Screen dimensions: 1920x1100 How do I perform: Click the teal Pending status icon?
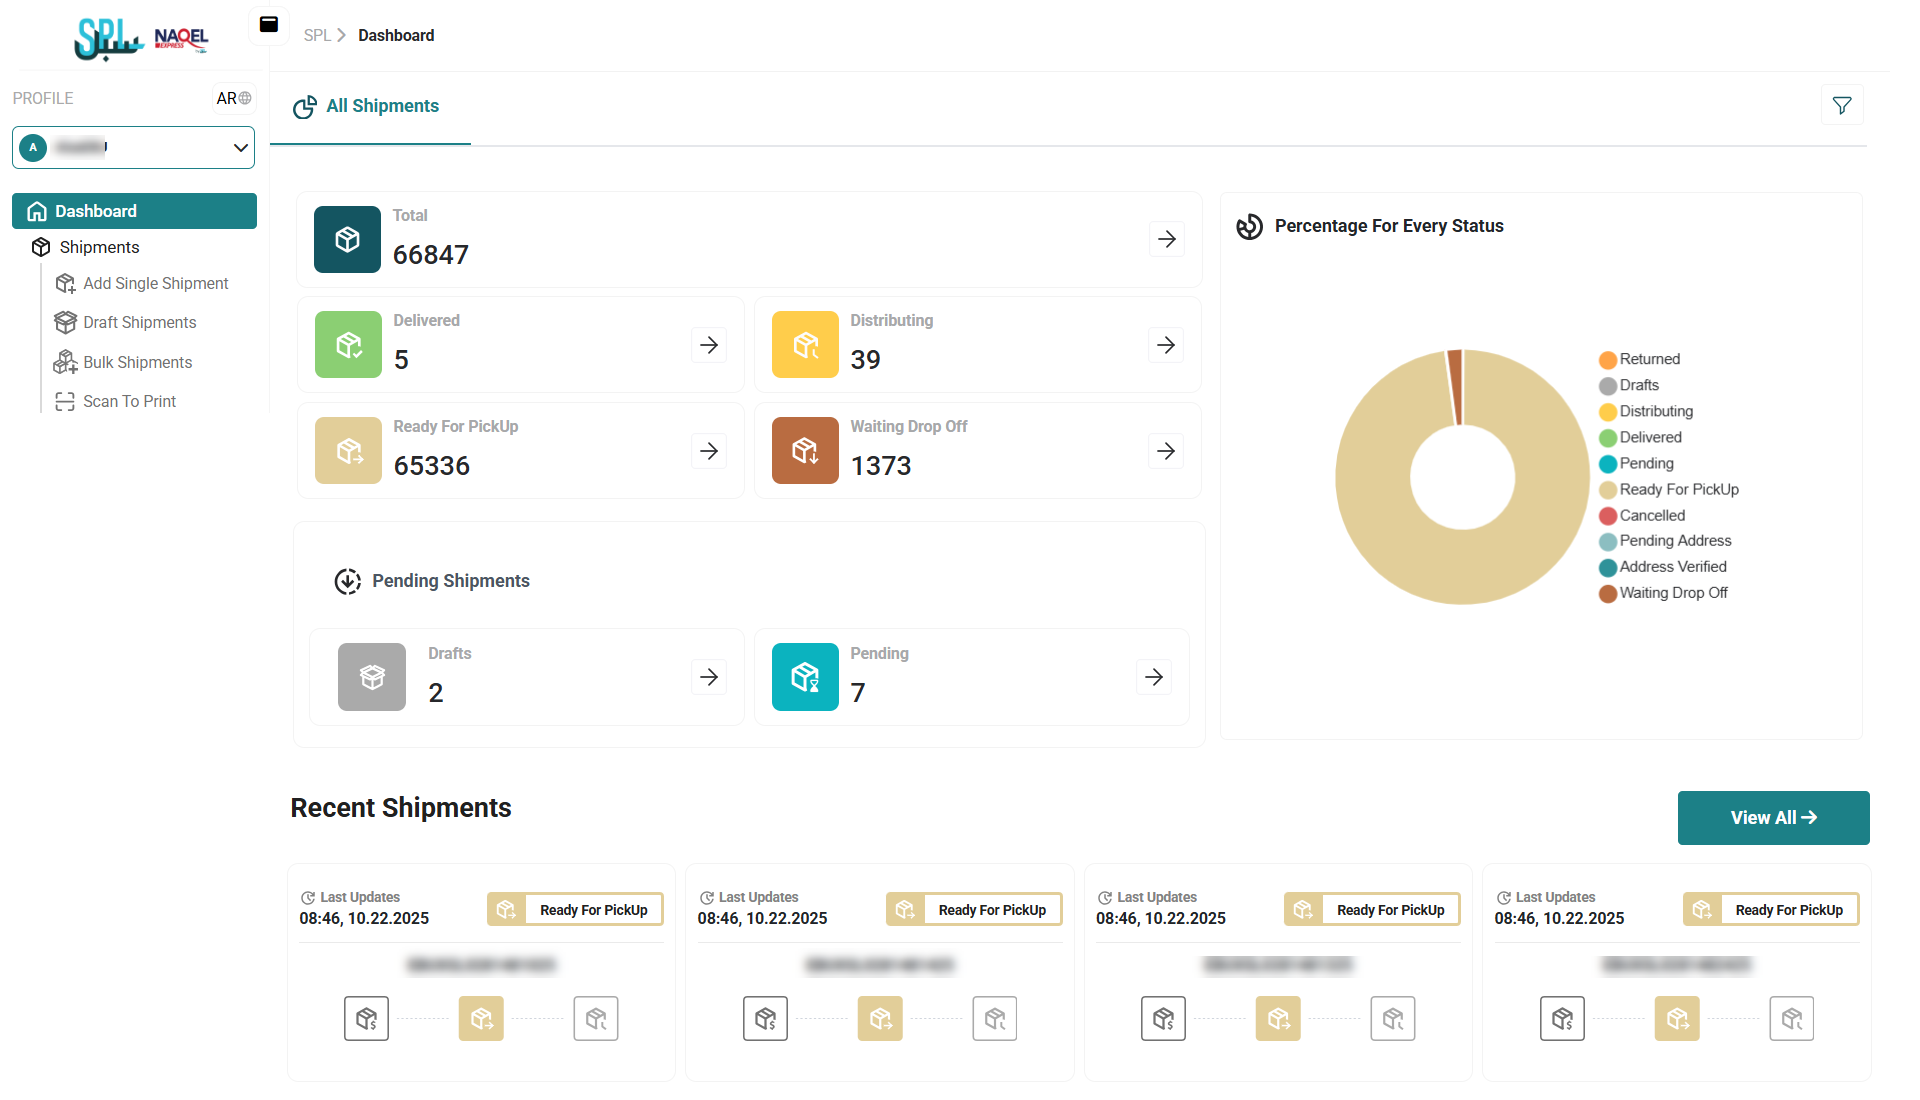coord(805,677)
